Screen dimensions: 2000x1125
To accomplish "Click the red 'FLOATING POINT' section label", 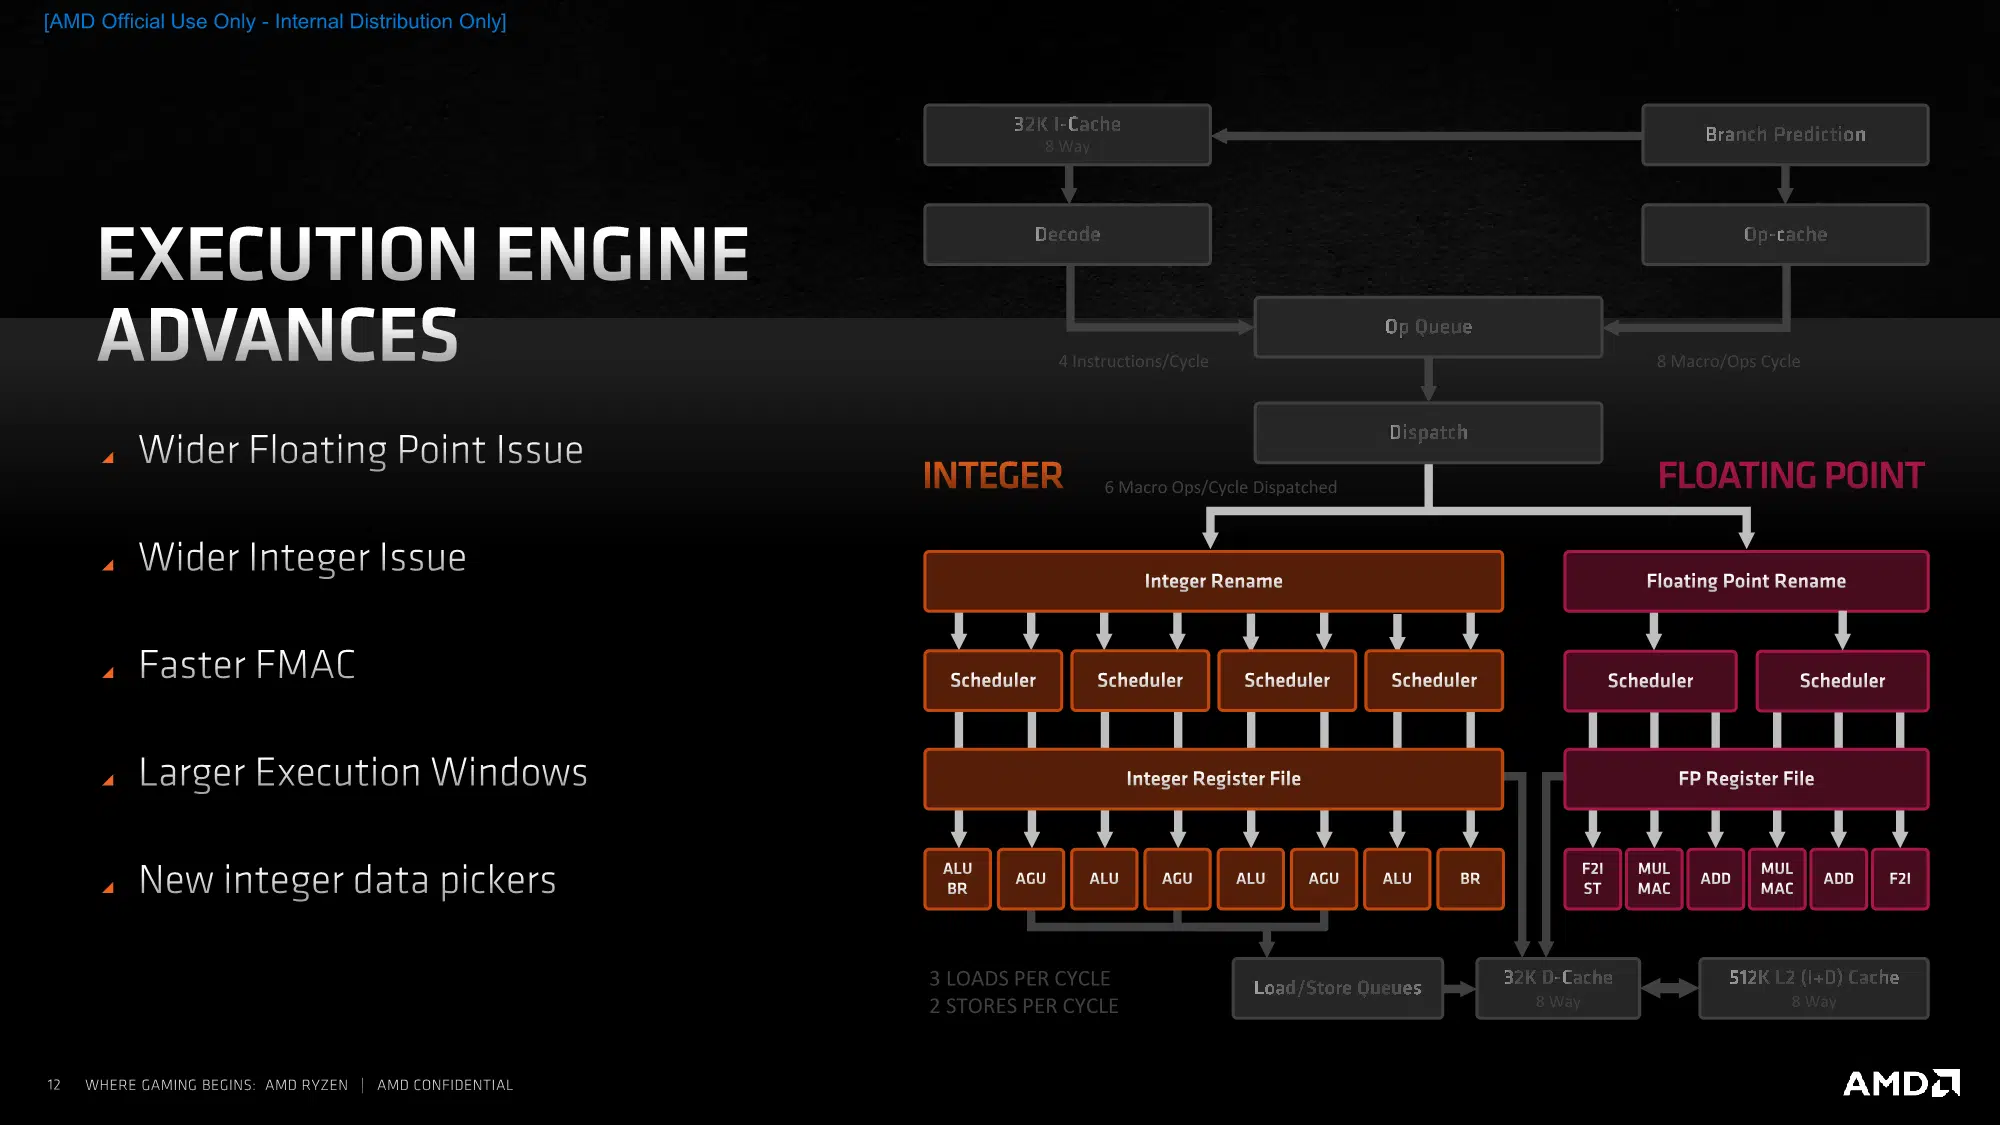I will pos(1791,475).
